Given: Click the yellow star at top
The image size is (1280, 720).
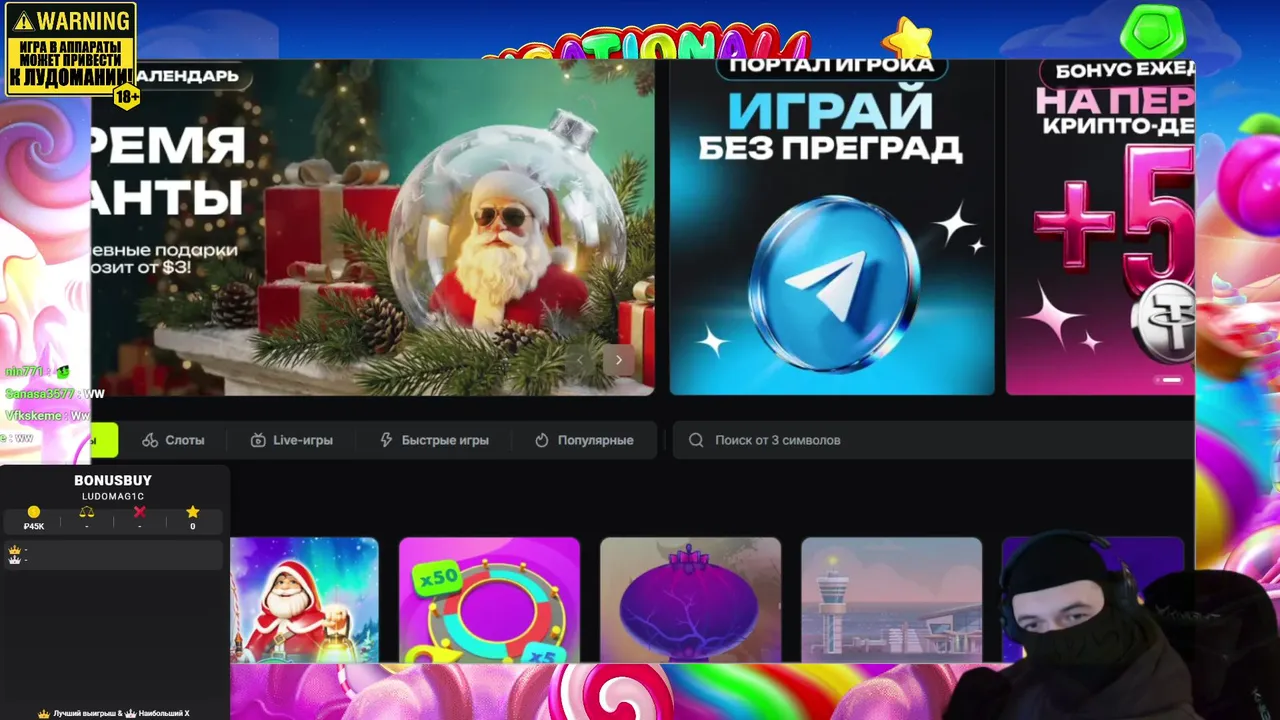Looking at the screenshot, I should point(908,38).
